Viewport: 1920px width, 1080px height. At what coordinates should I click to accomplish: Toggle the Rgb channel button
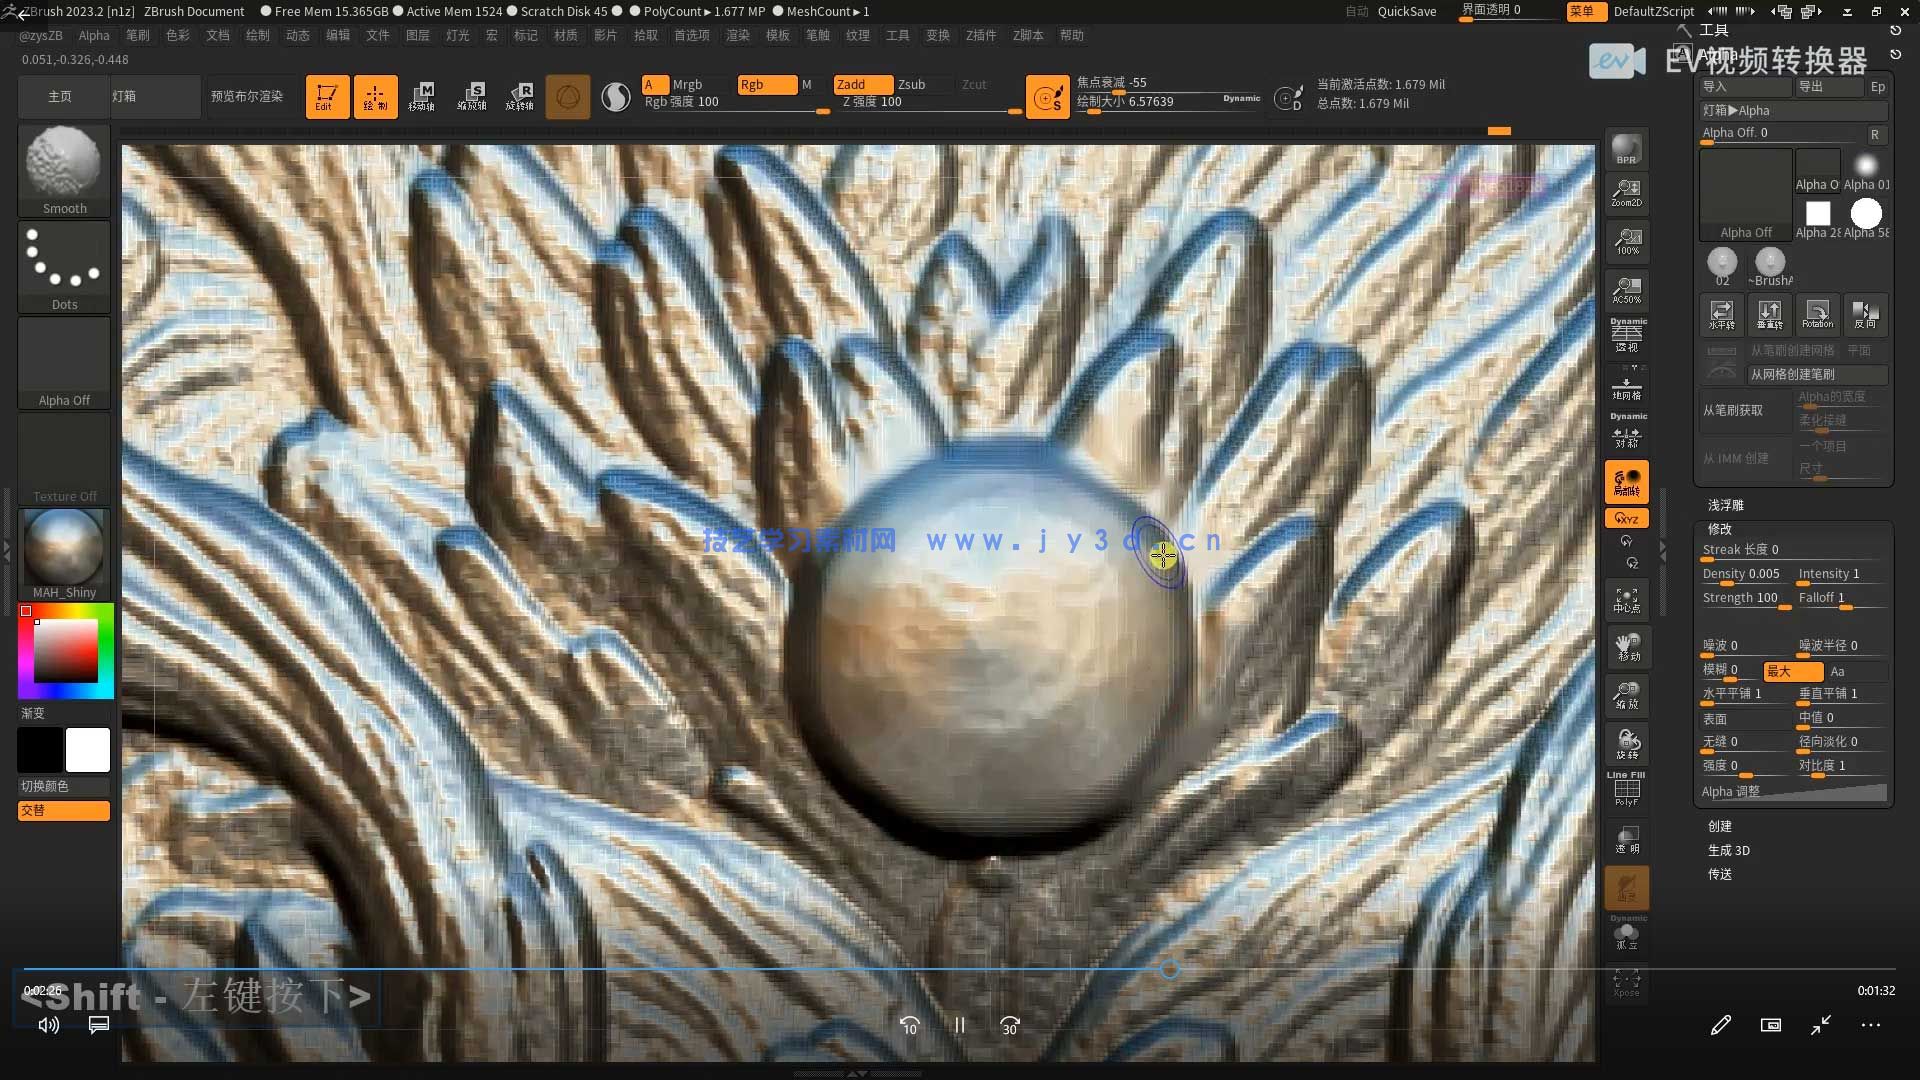point(766,85)
